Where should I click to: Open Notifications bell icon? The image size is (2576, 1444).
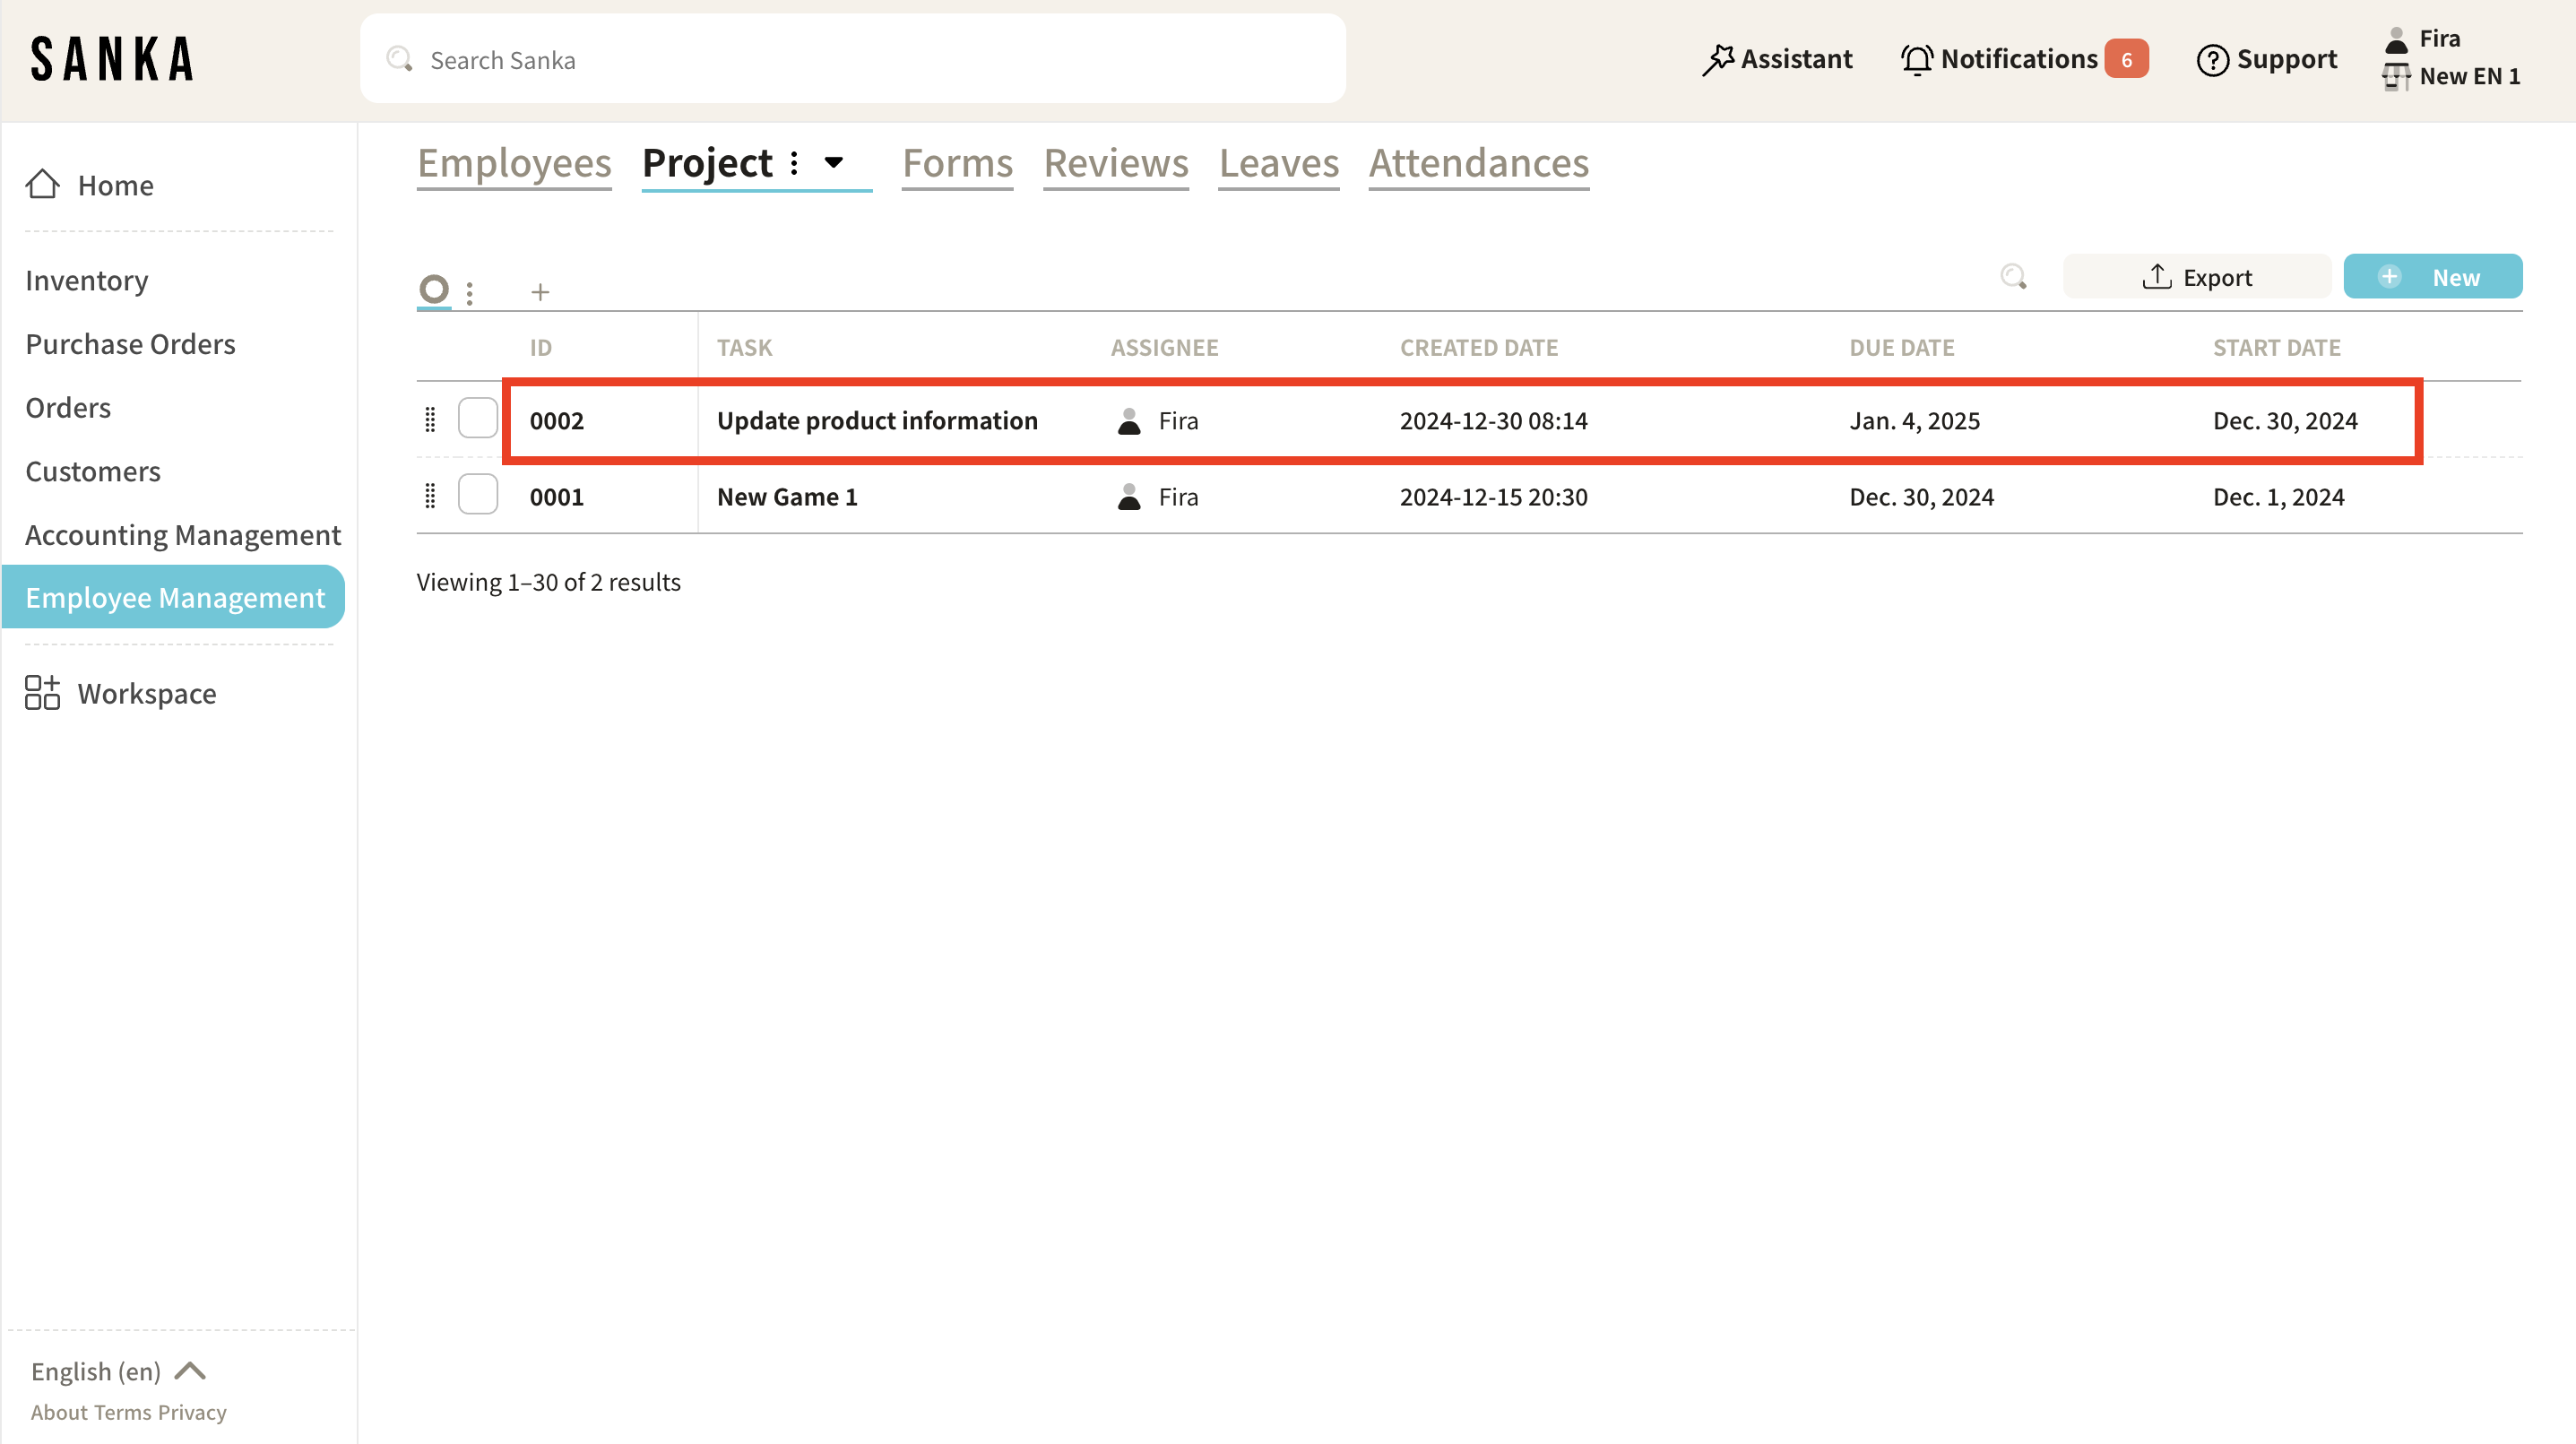coord(1916,59)
